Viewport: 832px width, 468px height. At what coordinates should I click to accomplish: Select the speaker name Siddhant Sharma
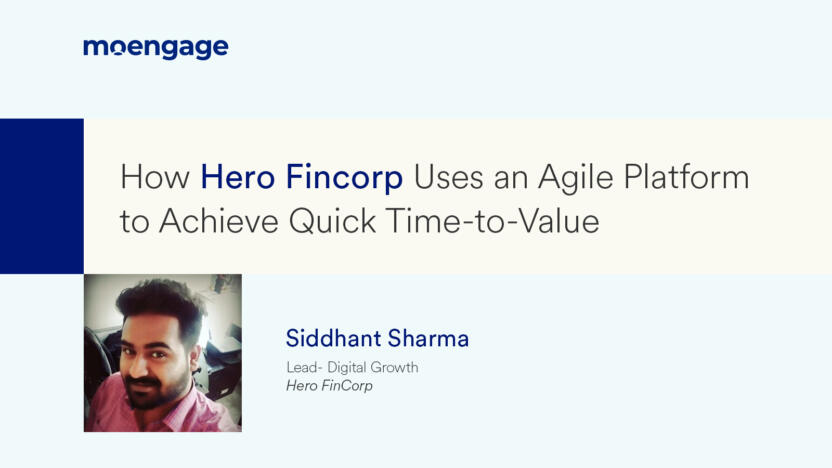tap(377, 339)
